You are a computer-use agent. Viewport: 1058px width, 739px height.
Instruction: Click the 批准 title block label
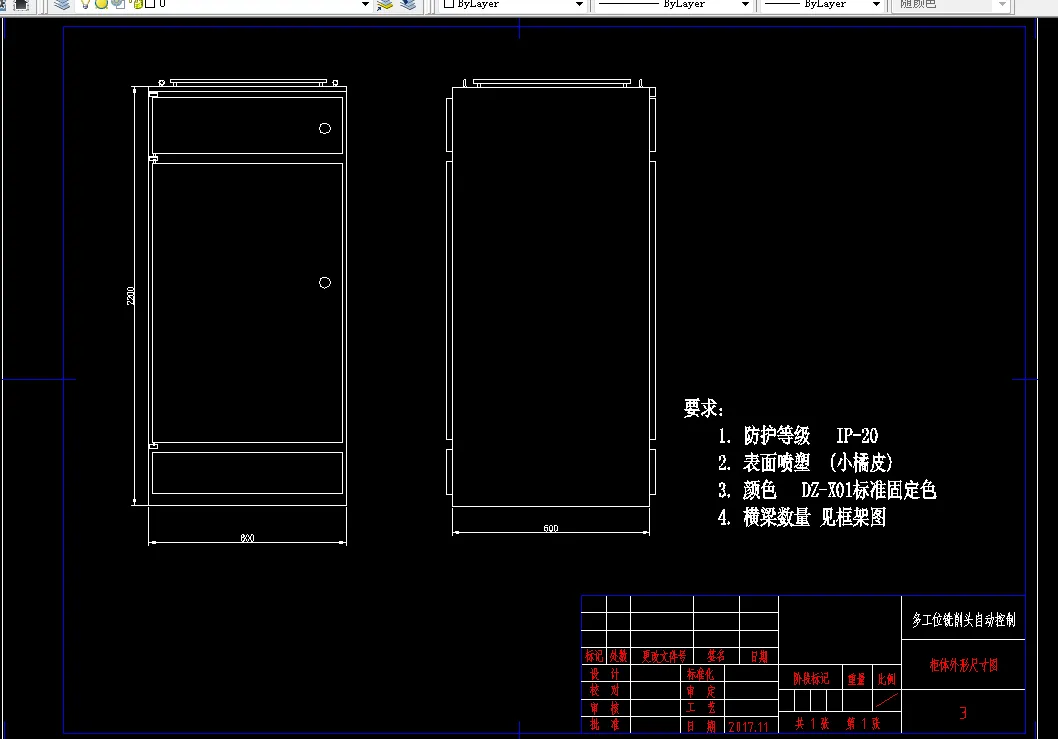(x=605, y=725)
